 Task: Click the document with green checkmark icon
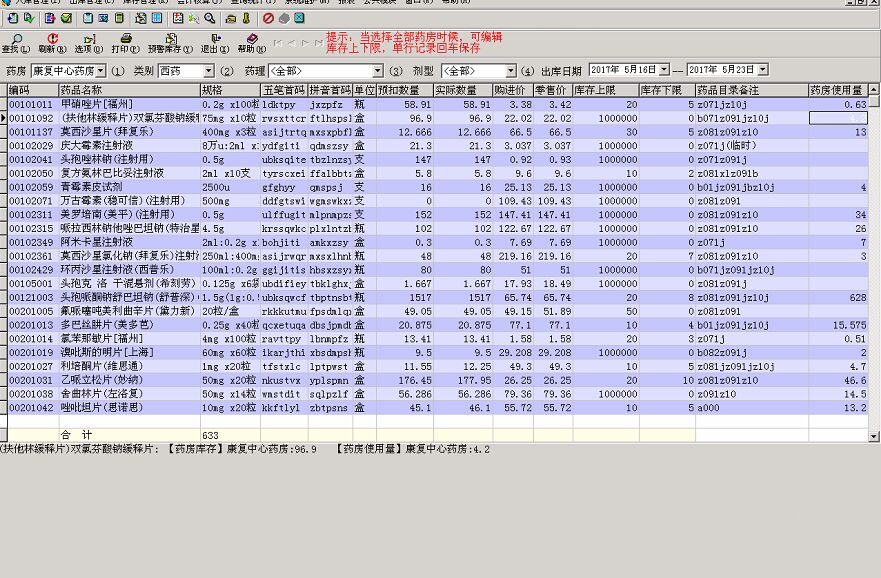(29, 19)
